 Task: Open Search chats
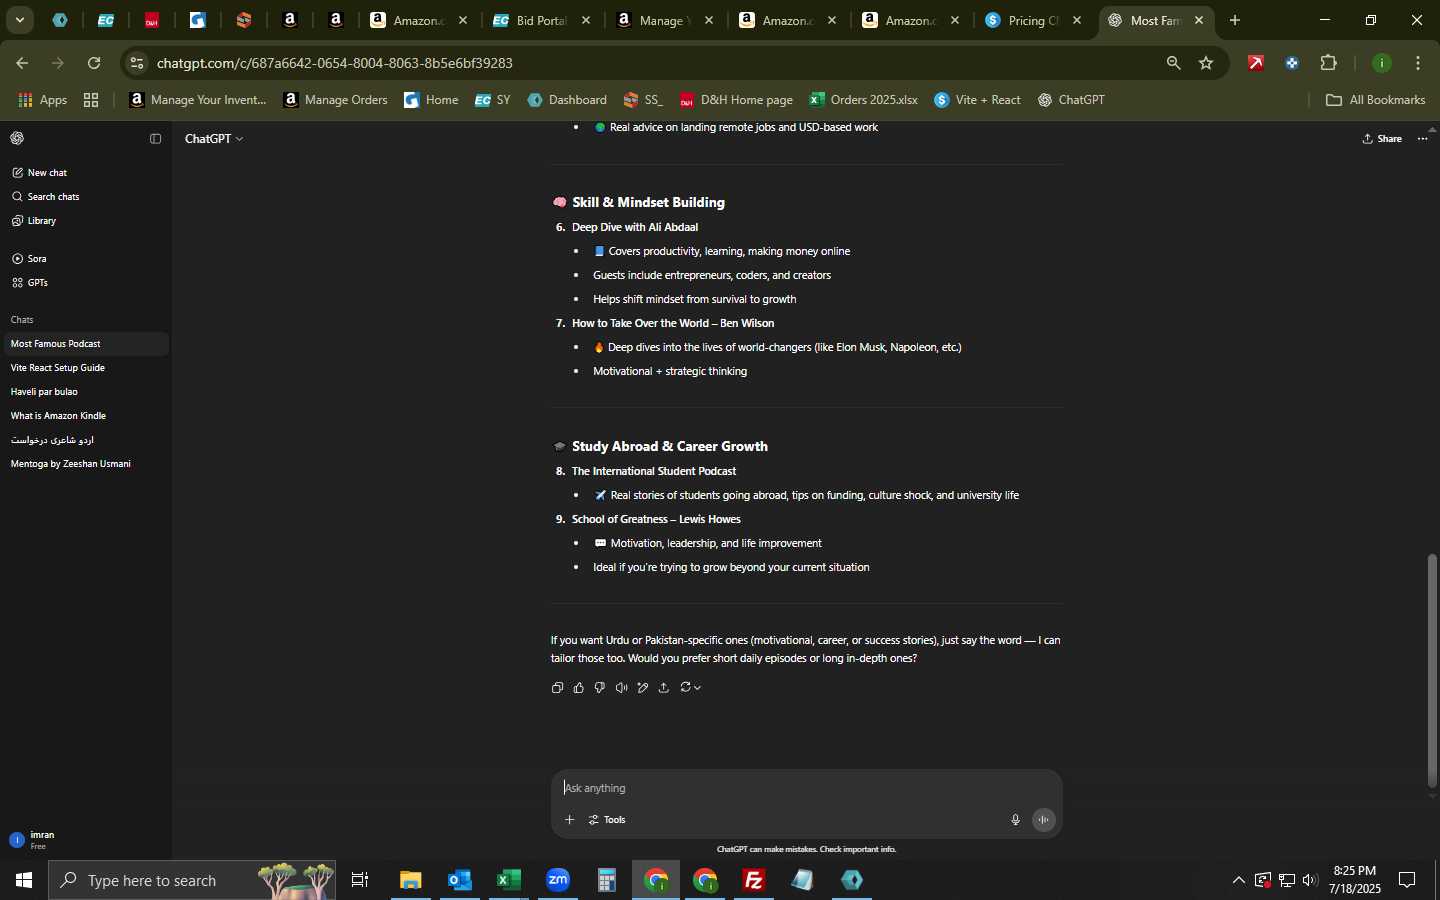pos(85,197)
